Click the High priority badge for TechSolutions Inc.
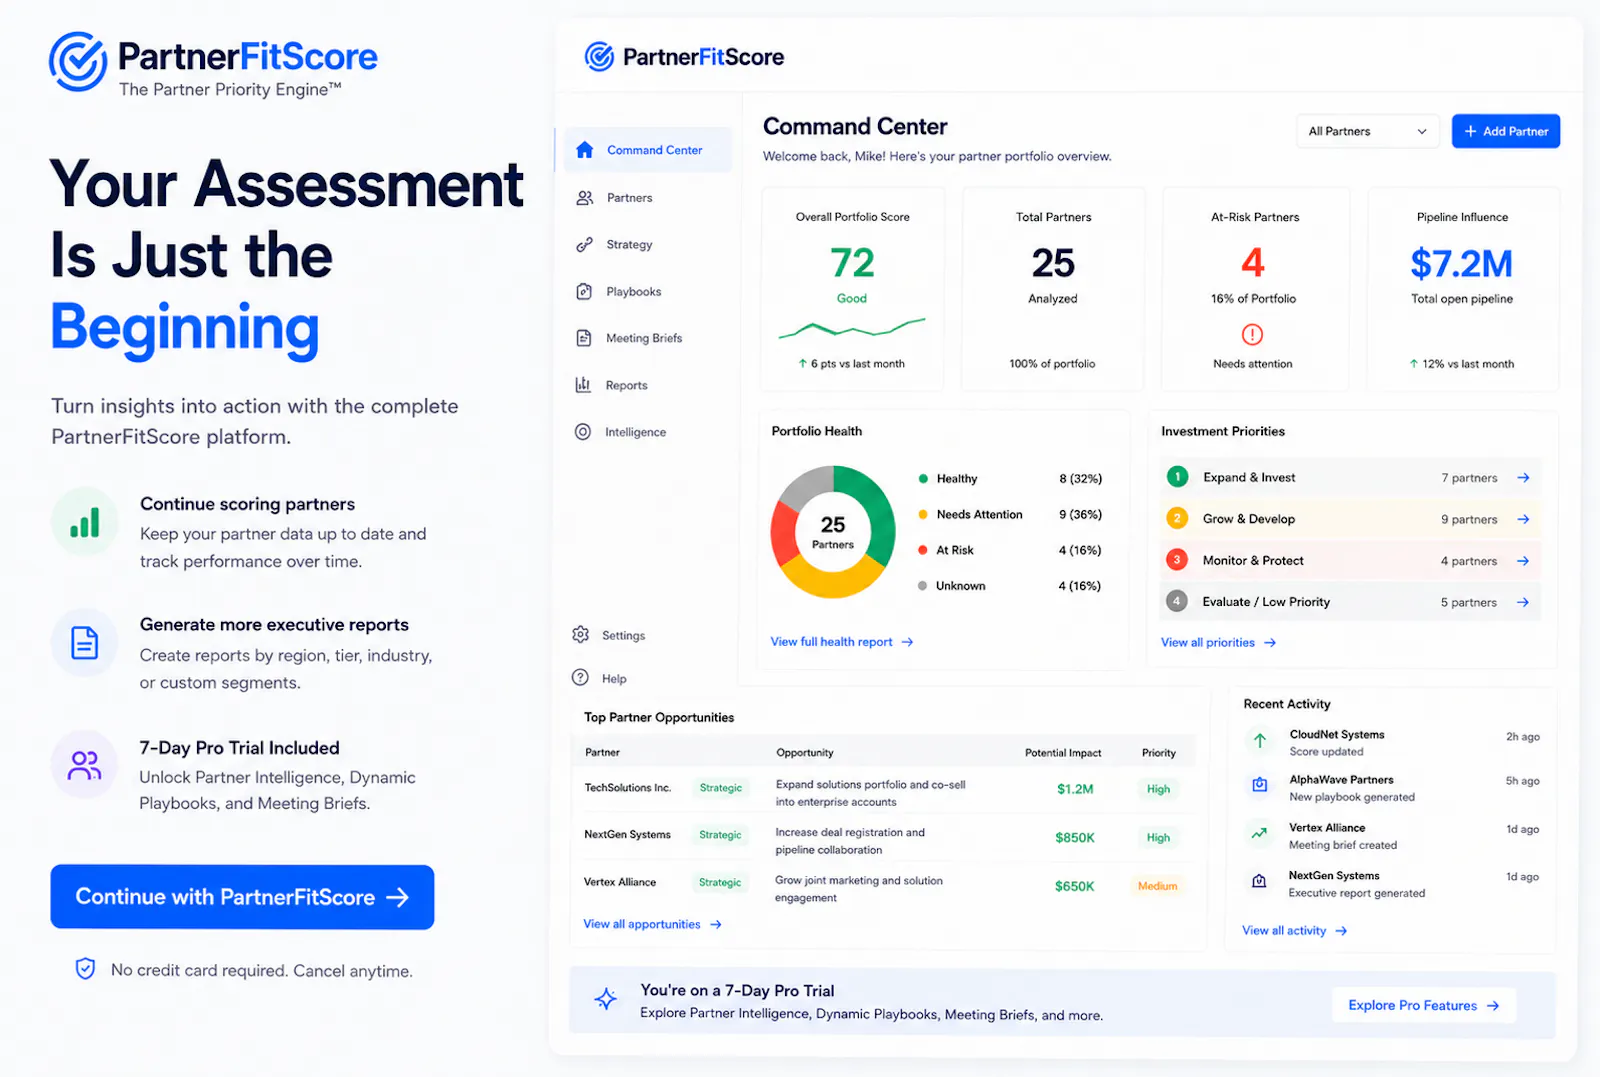Screen dimensions: 1600x1077 point(1158,789)
